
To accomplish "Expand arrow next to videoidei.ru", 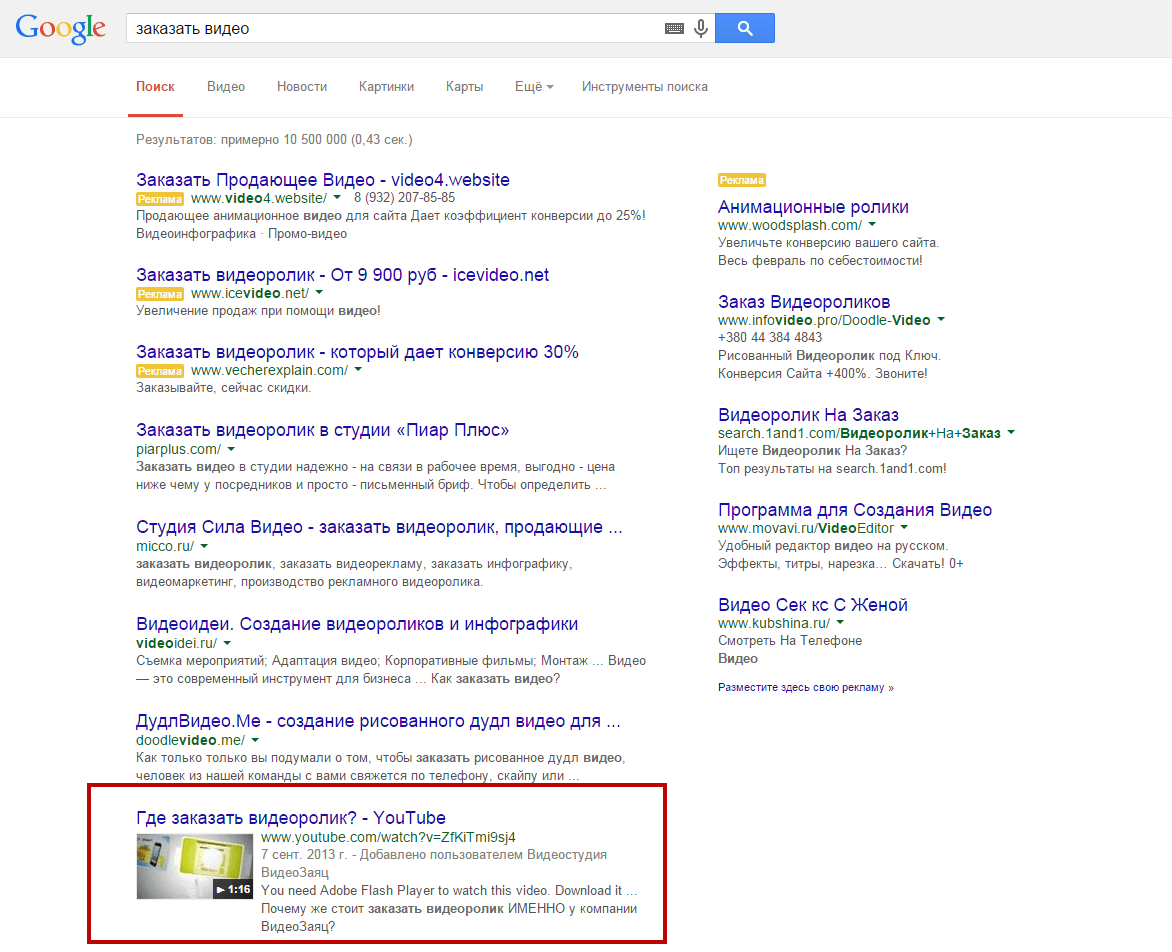I will [227, 643].
